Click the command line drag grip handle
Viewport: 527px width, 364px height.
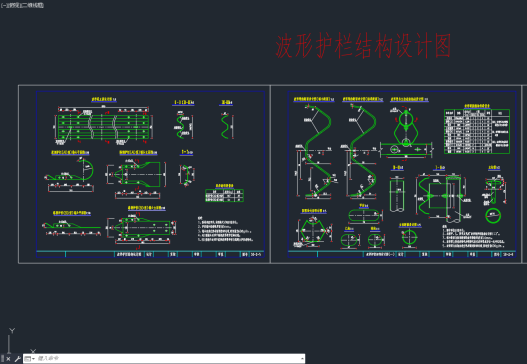click(x=2, y=359)
